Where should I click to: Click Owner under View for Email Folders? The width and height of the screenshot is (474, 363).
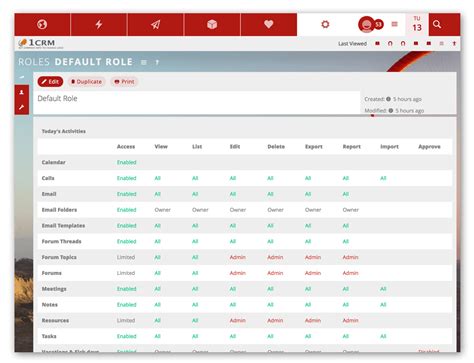163,210
